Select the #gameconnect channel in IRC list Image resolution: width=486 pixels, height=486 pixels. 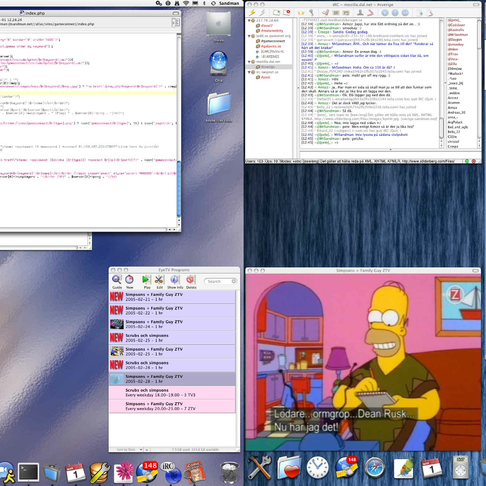273,41
